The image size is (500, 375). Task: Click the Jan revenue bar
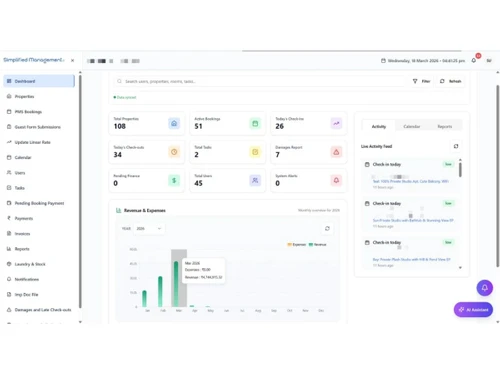tap(144, 298)
